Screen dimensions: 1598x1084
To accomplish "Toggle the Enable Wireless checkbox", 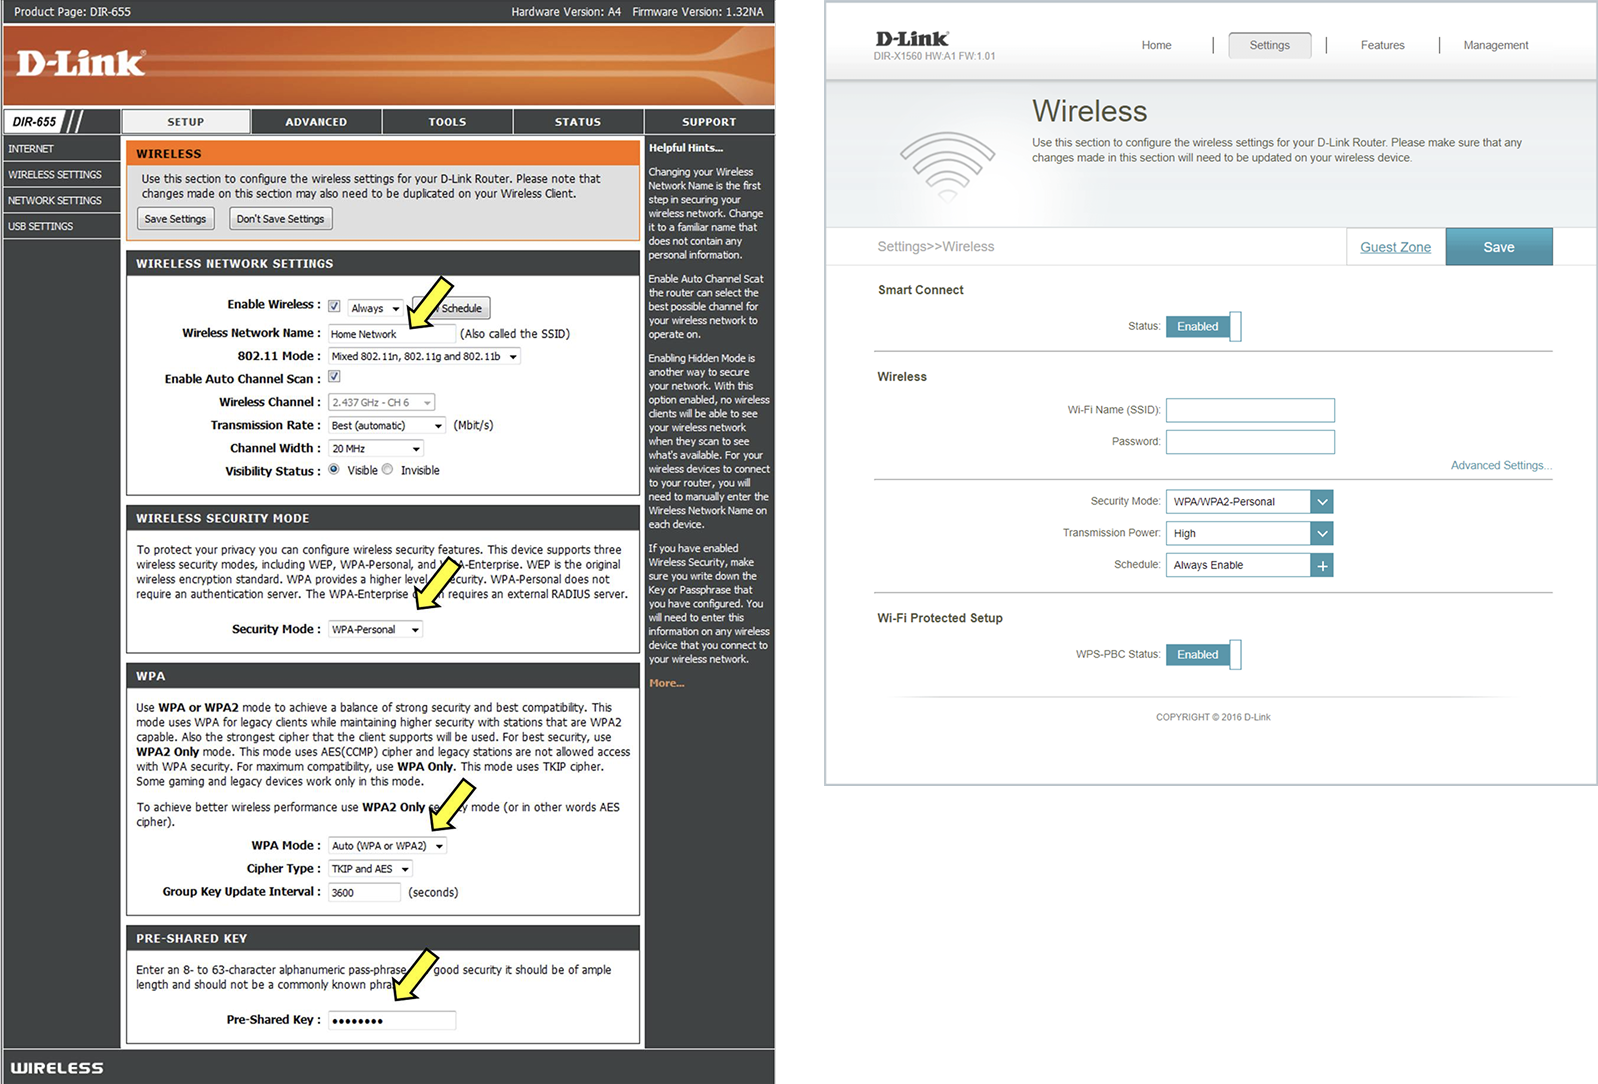I will pos(334,307).
